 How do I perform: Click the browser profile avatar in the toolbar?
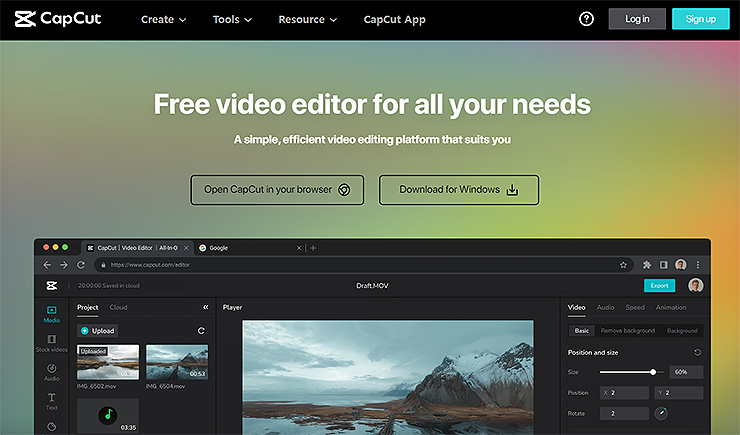[x=681, y=265]
